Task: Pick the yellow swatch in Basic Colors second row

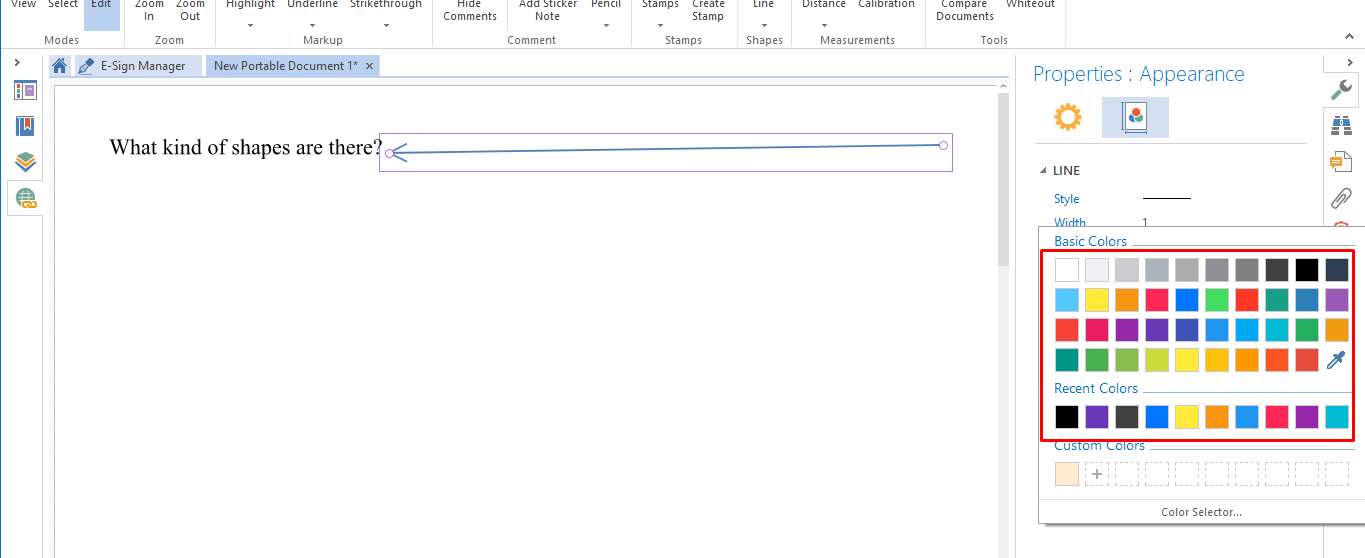Action: tap(1097, 300)
